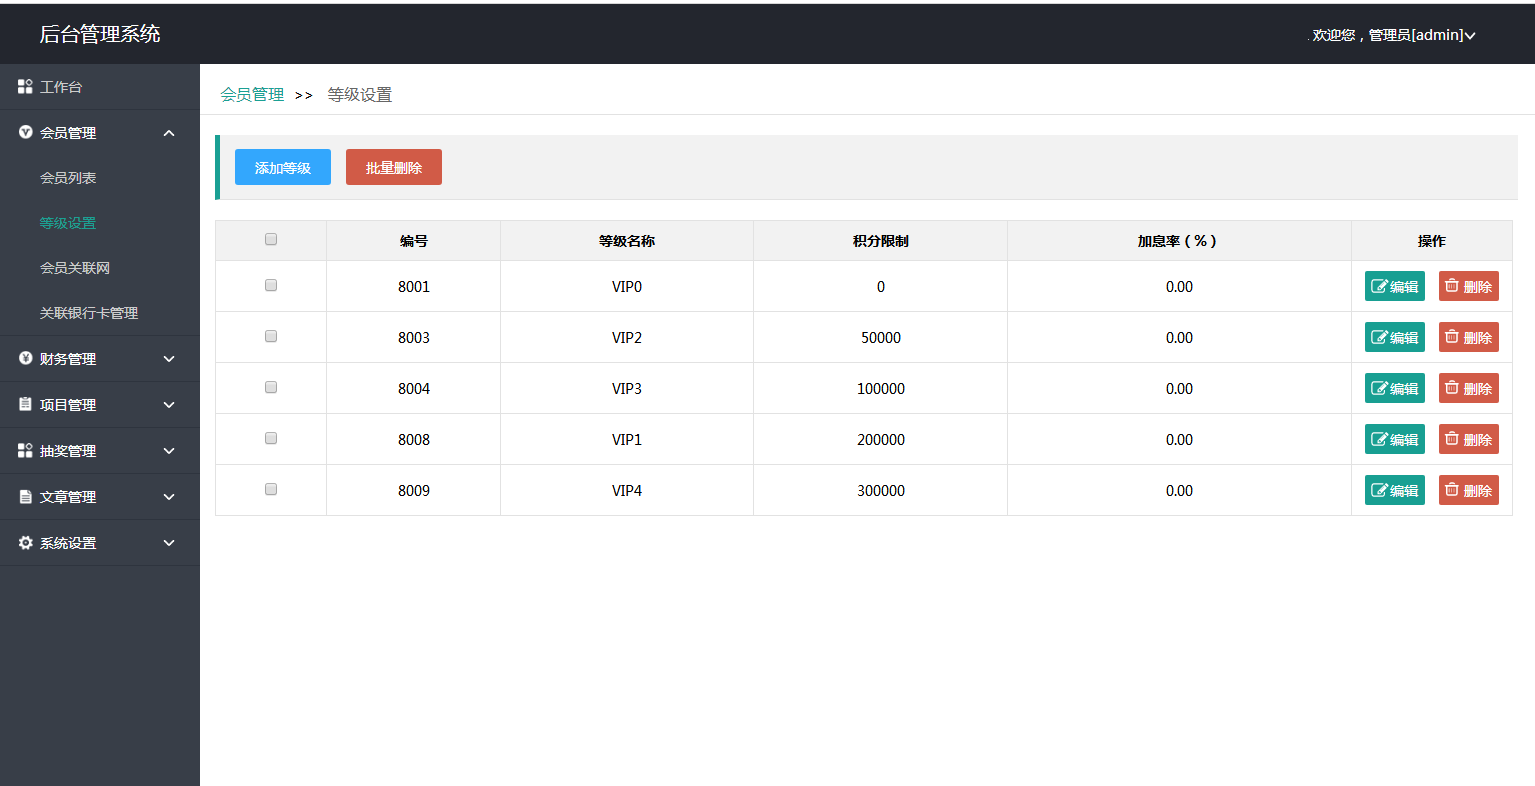
Task: Select the checkbox for VIP1 row
Action: 271,438
